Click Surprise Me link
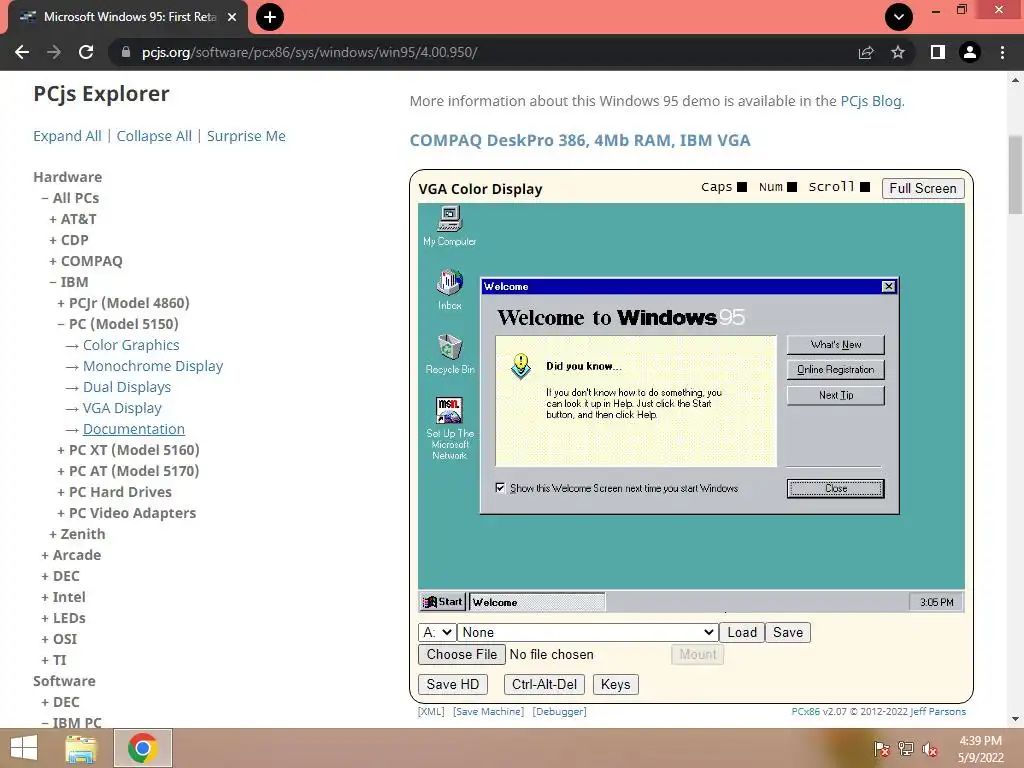The height and width of the screenshot is (768, 1024). (x=246, y=136)
